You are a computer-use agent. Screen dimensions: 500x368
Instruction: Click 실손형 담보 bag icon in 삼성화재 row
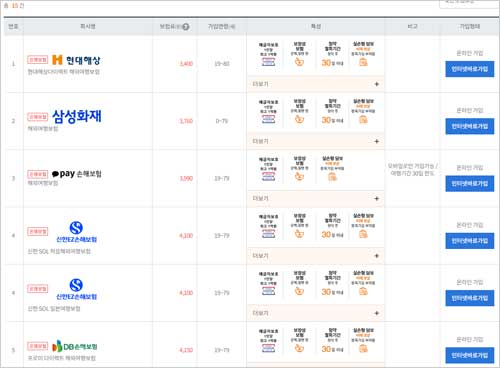(x=363, y=119)
